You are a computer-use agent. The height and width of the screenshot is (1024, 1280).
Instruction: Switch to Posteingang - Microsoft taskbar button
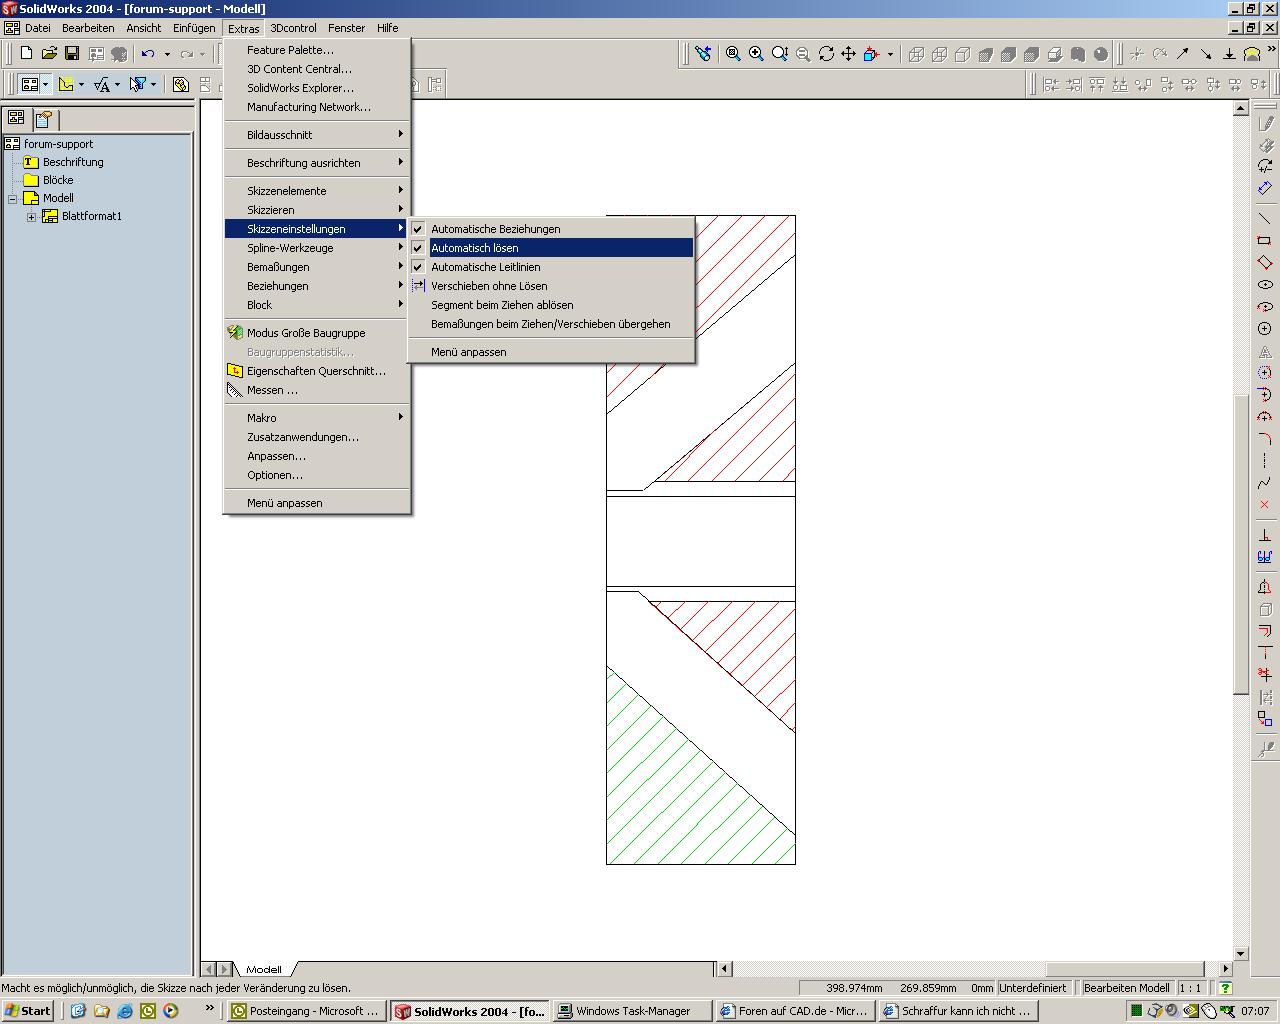[x=306, y=1011]
